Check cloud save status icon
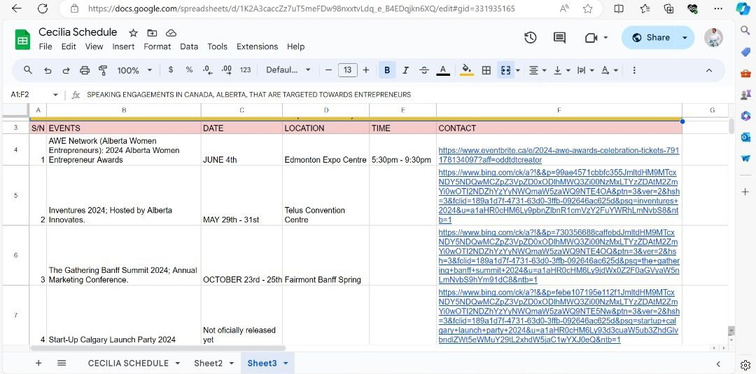 pos(171,33)
